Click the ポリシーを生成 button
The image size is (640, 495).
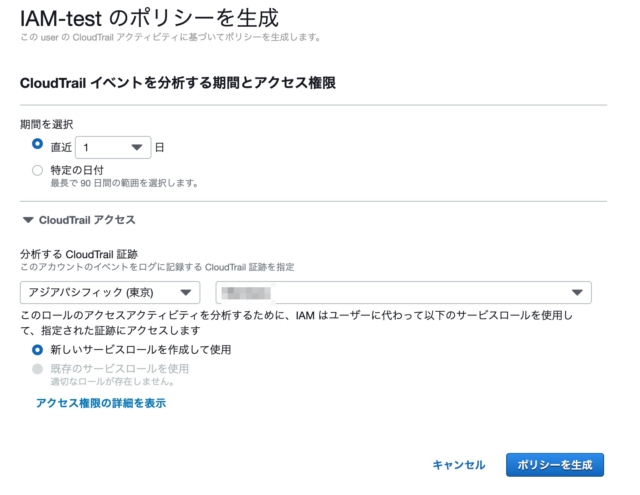pos(555,465)
